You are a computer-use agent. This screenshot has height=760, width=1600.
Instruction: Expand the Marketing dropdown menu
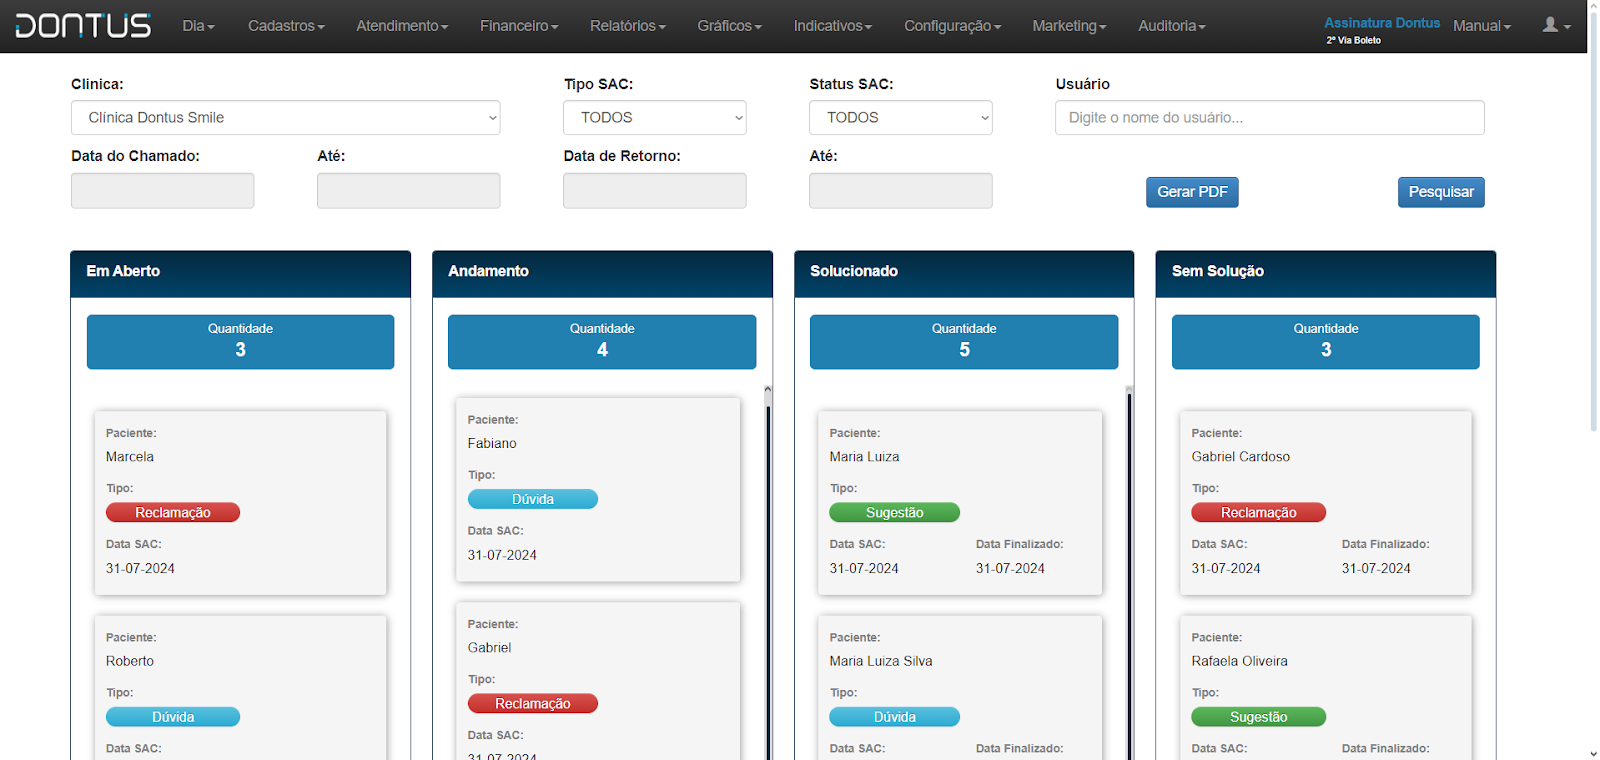(1069, 26)
